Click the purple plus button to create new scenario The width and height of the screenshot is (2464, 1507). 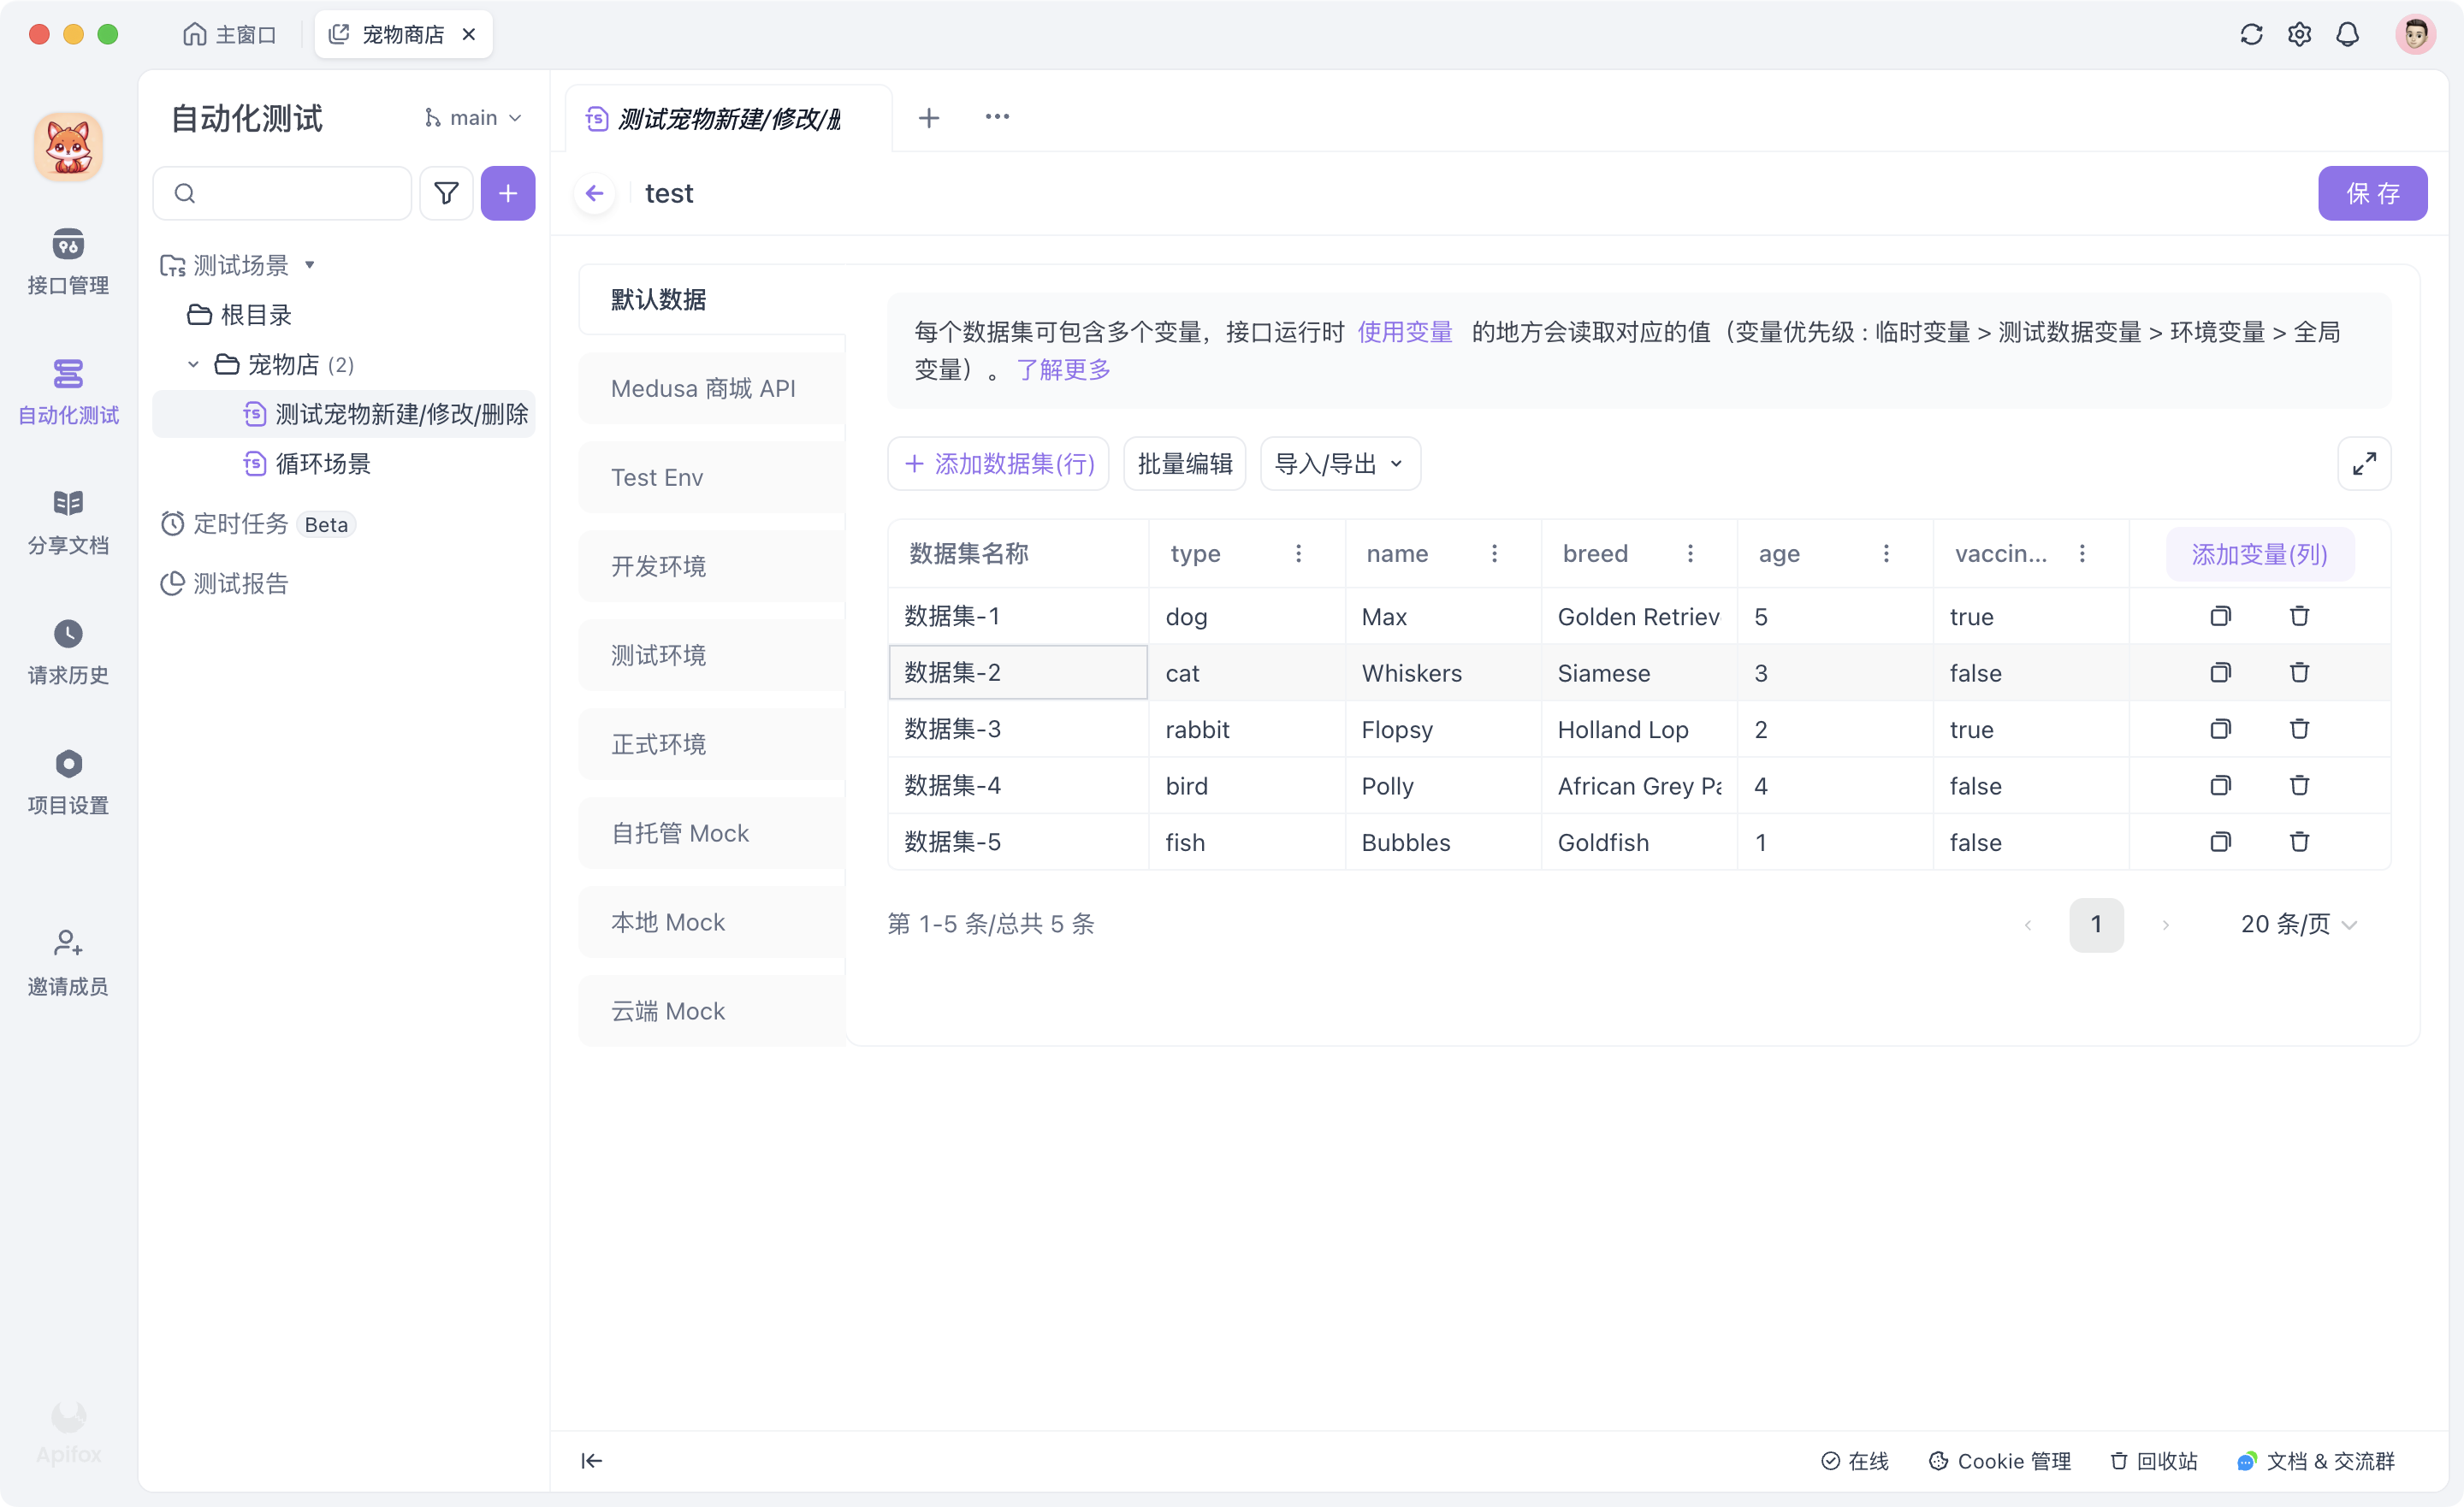click(508, 192)
